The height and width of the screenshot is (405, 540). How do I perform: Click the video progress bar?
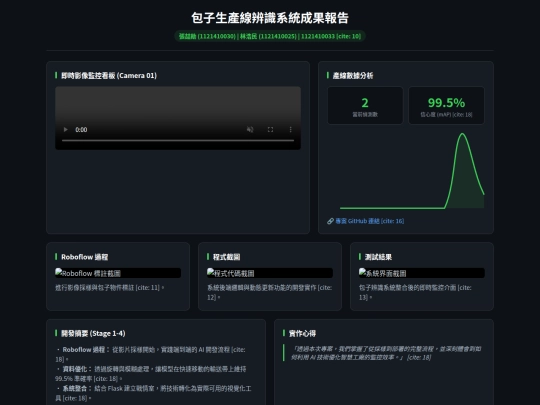pyautogui.click(x=178, y=141)
